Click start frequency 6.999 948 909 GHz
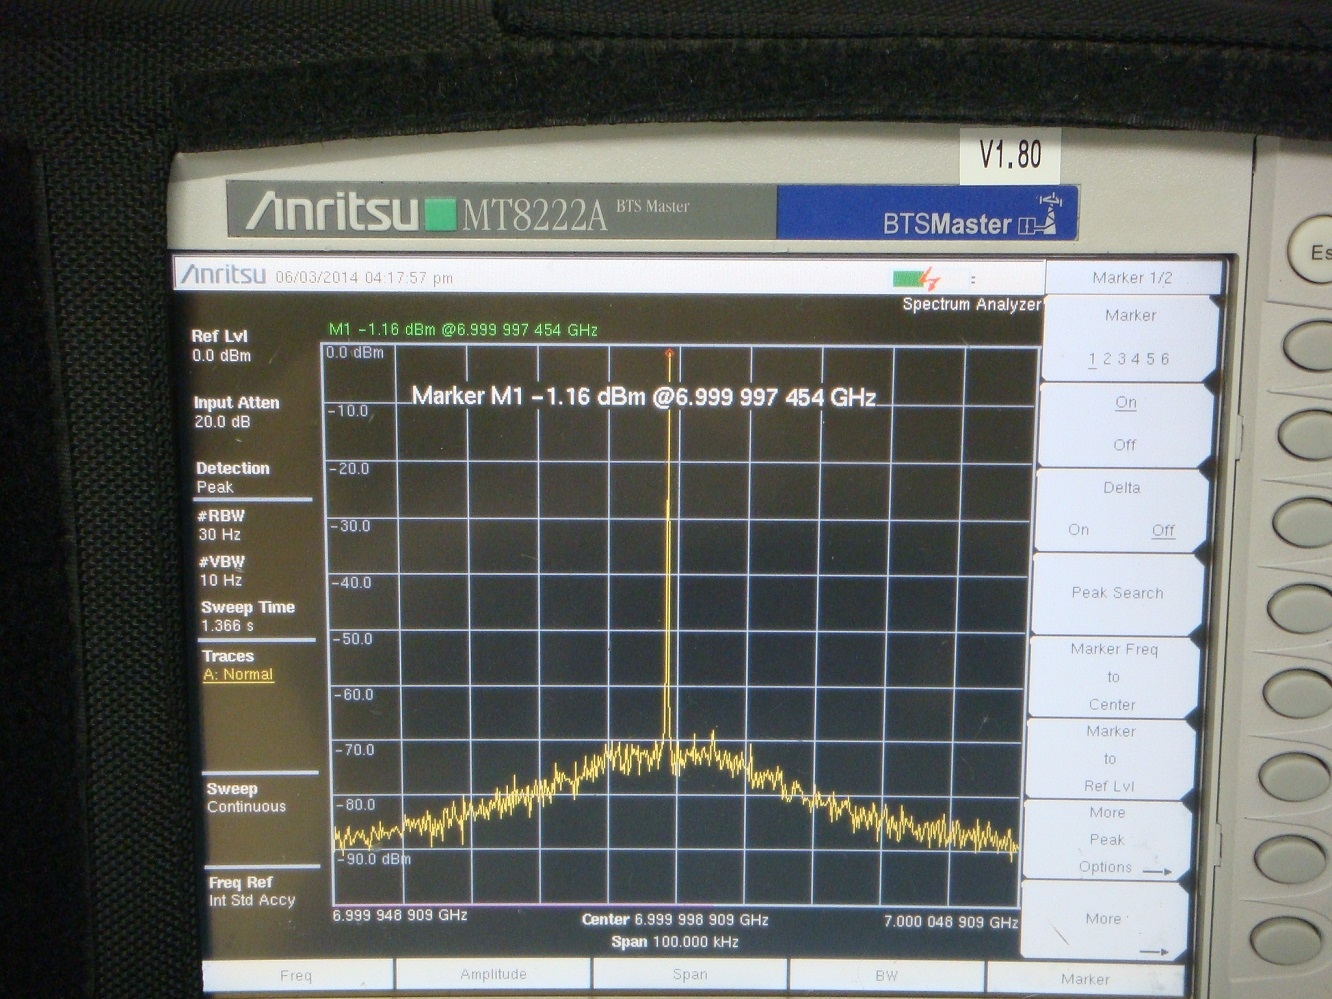This screenshot has height=999, width=1332. [400, 915]
